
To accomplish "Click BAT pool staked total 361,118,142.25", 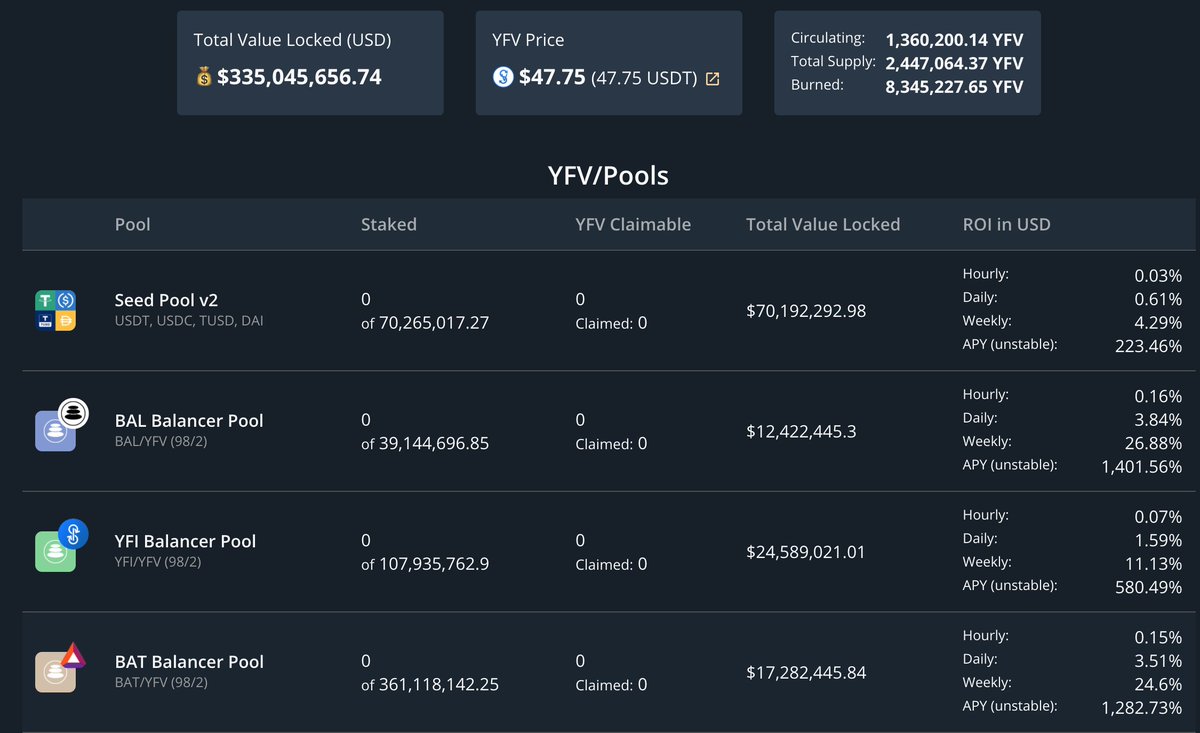I will pos(439,685).
